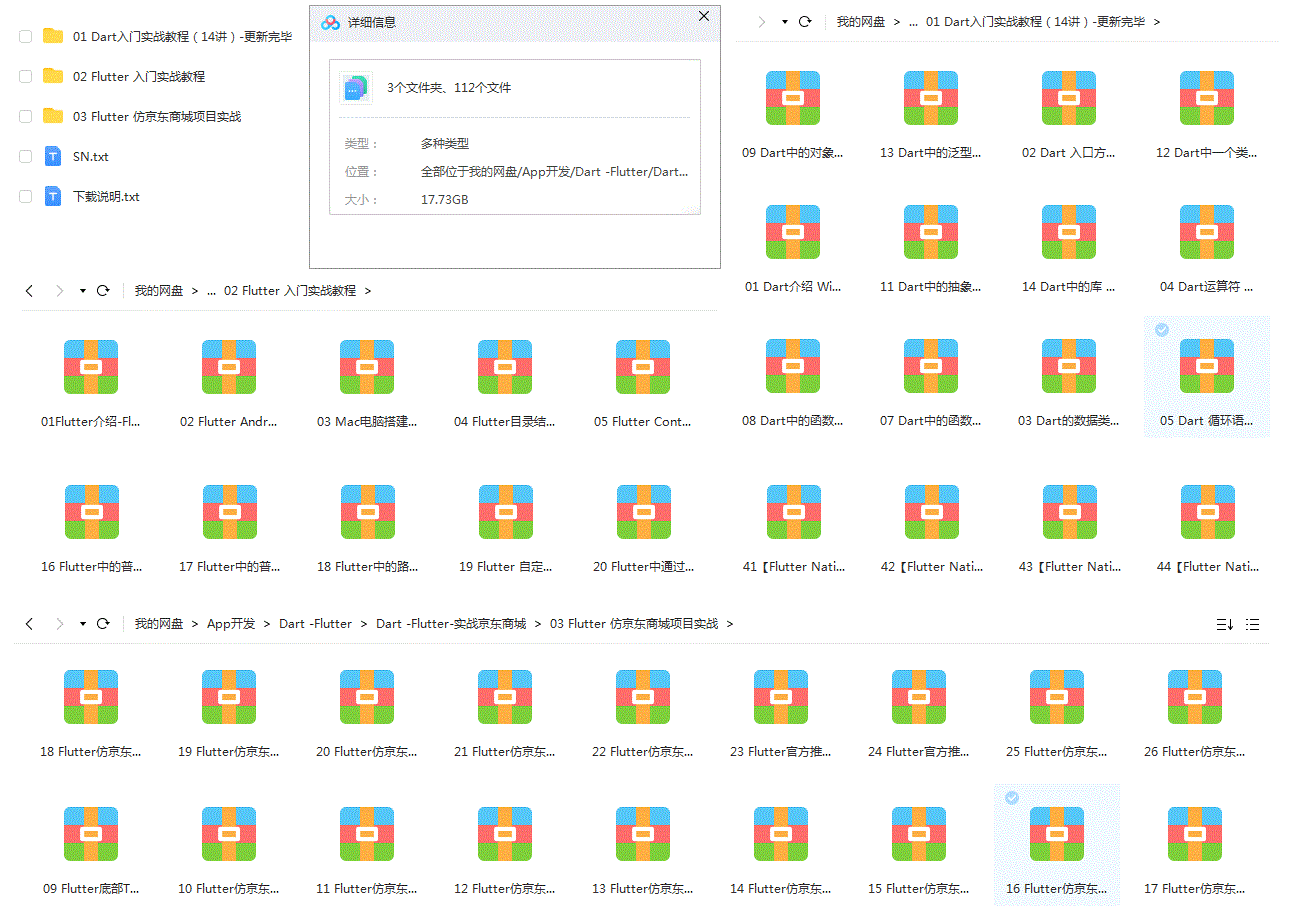Select archive 01 Dart介绍 Wi
The image size is (1300, 920).
pos(793,232)
